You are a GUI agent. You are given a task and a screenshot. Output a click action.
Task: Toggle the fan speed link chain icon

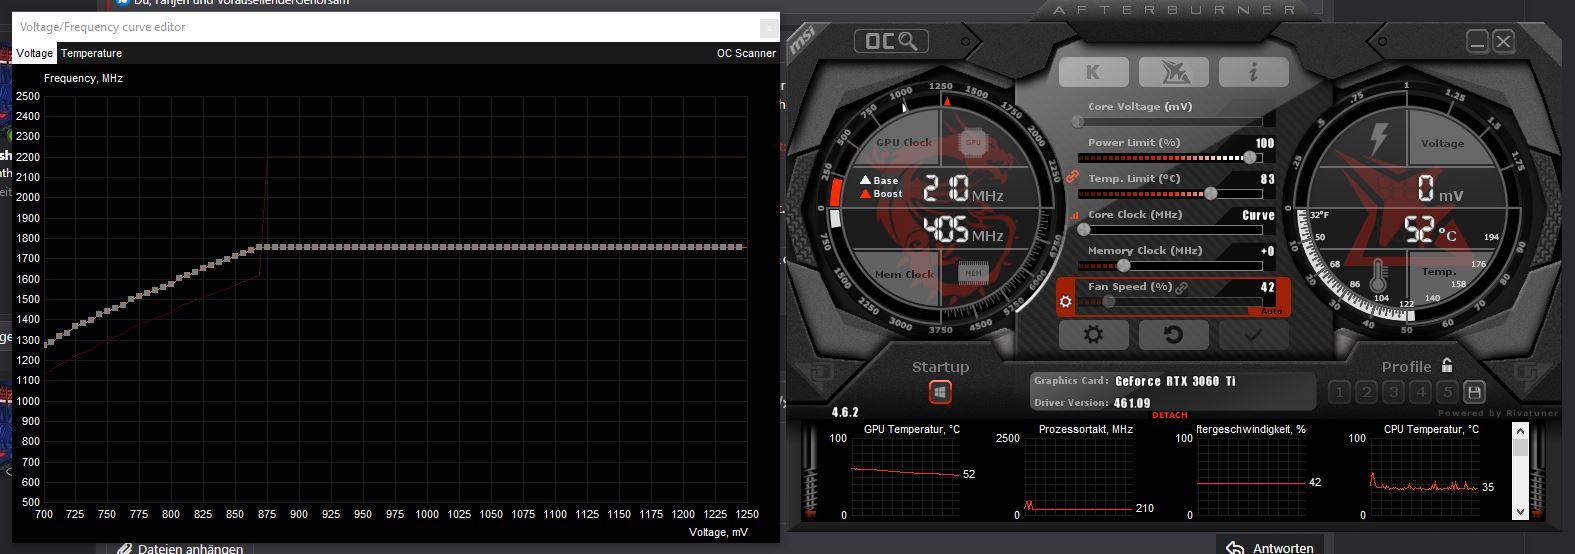tap(1181, 288)
